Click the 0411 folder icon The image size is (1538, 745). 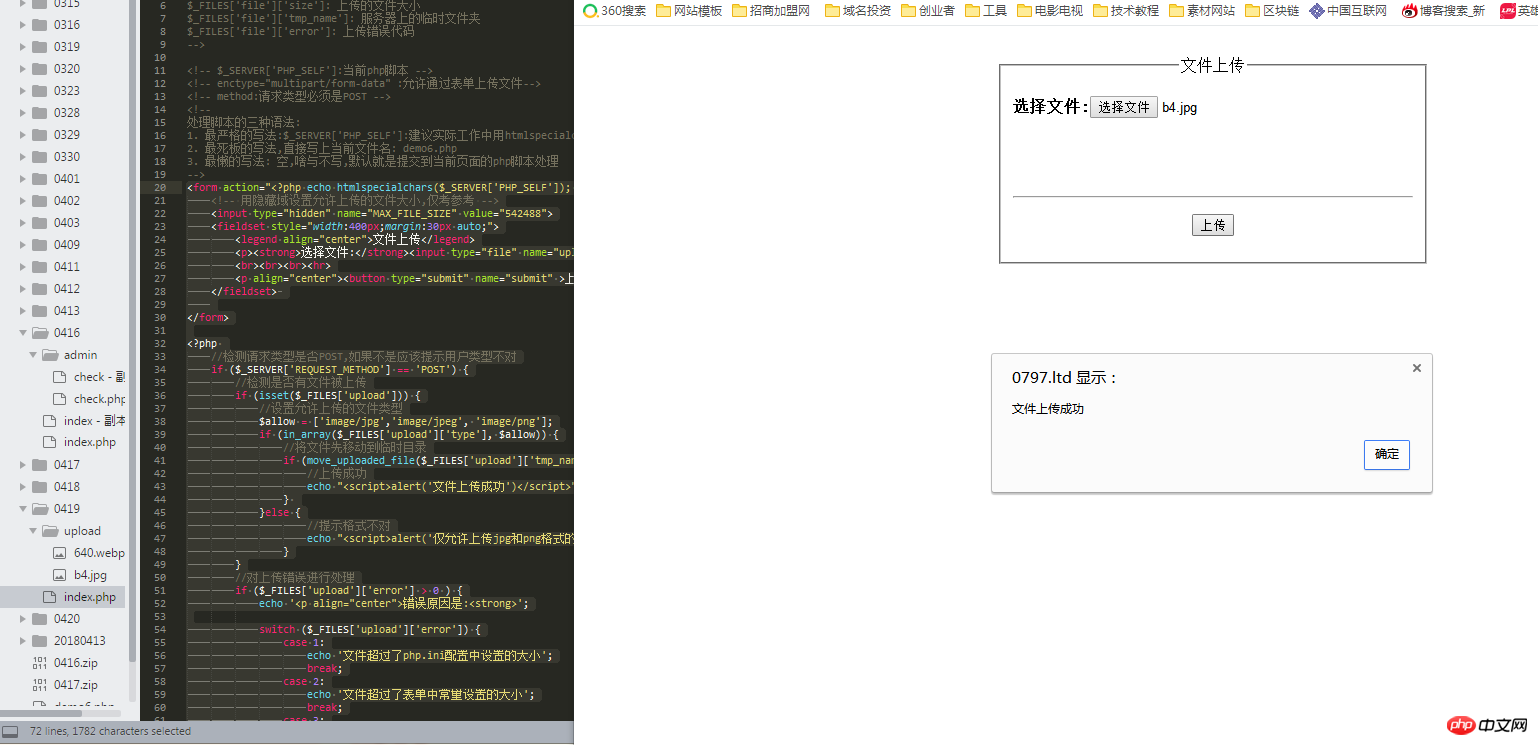(40, 267)
